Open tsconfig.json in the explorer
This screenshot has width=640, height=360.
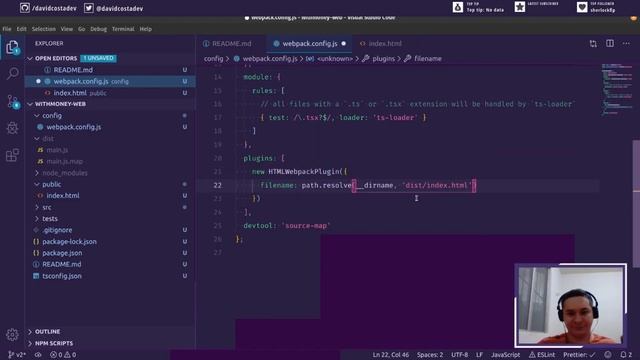(110, 276)
